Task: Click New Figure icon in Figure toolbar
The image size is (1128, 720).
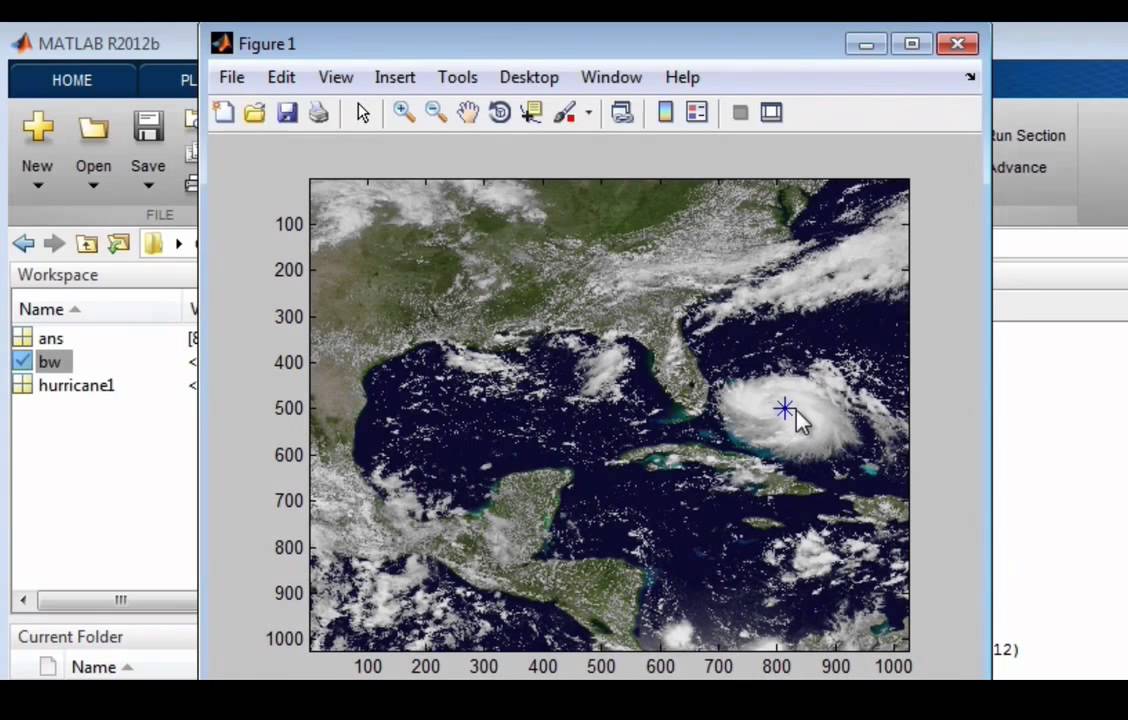Action: (x=224, y=112)
